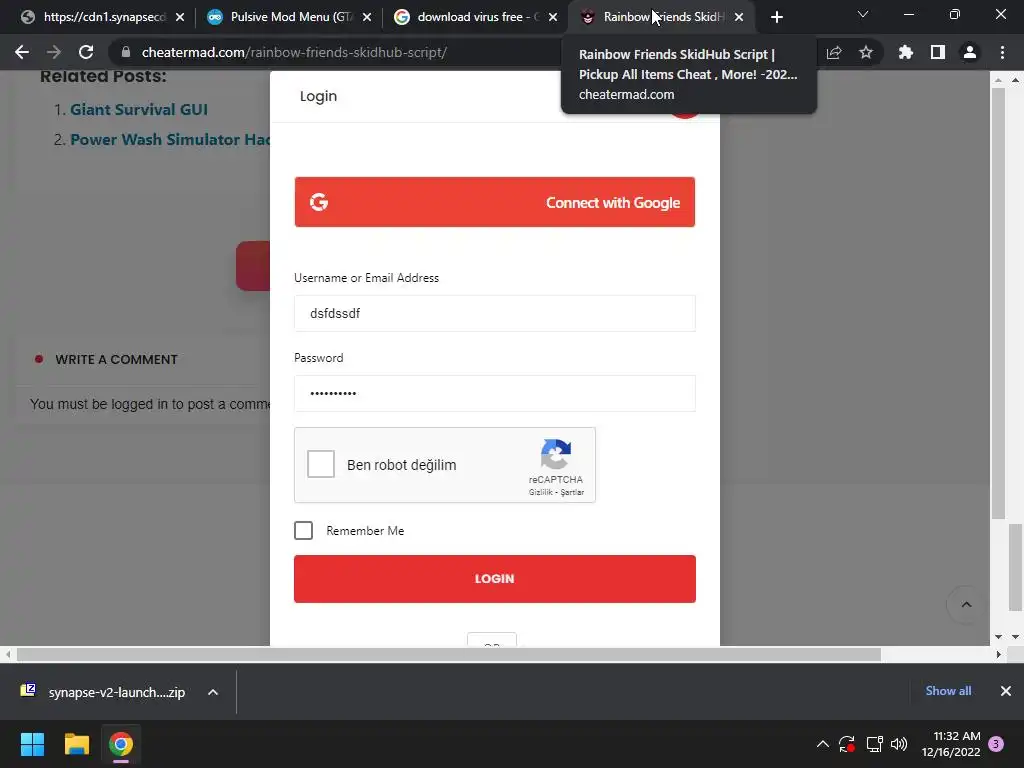Viewport: 1024px width, 768px height.
Task: Select the Rainbow Friends SkidHub tab
Action: [x=660, y=17]
